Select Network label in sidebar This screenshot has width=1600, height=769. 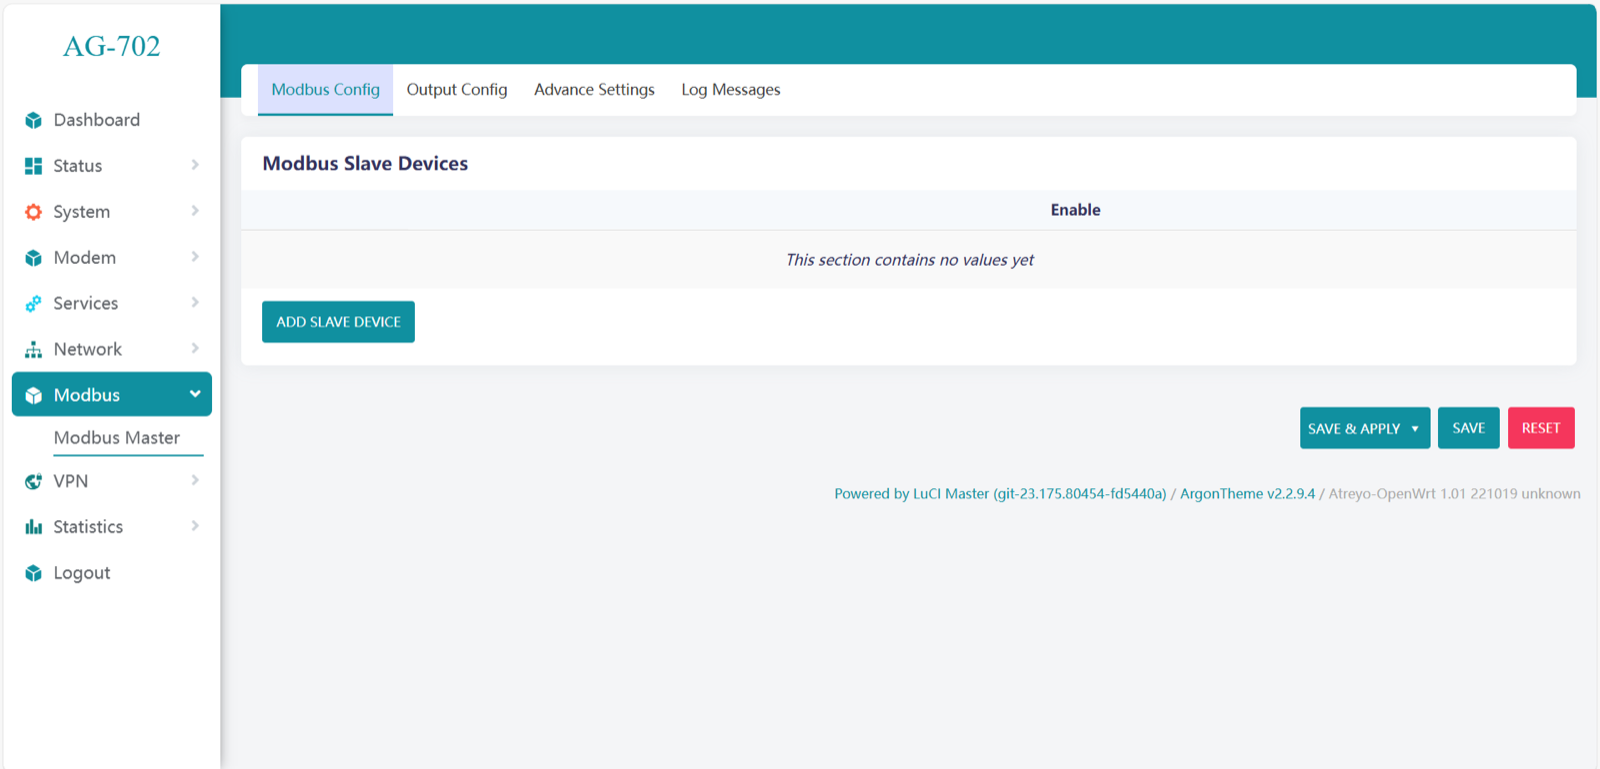[88, 350]
